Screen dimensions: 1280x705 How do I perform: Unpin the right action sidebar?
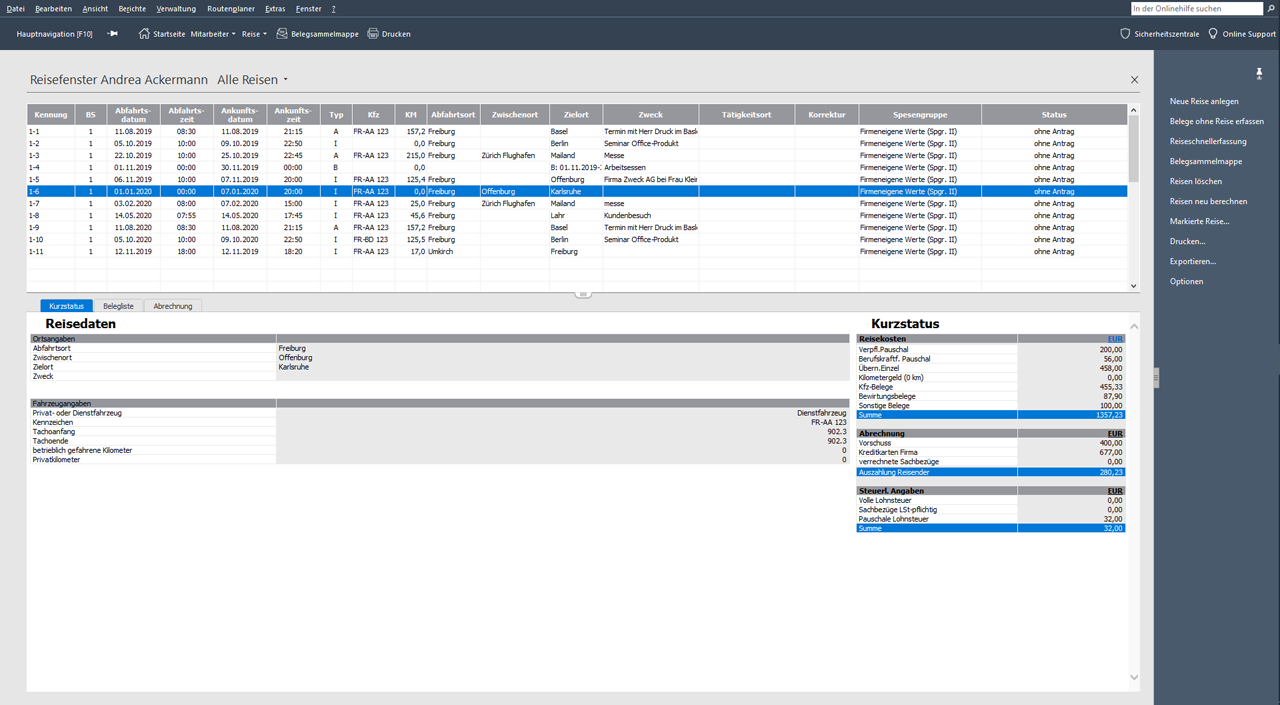point(1259,74)
